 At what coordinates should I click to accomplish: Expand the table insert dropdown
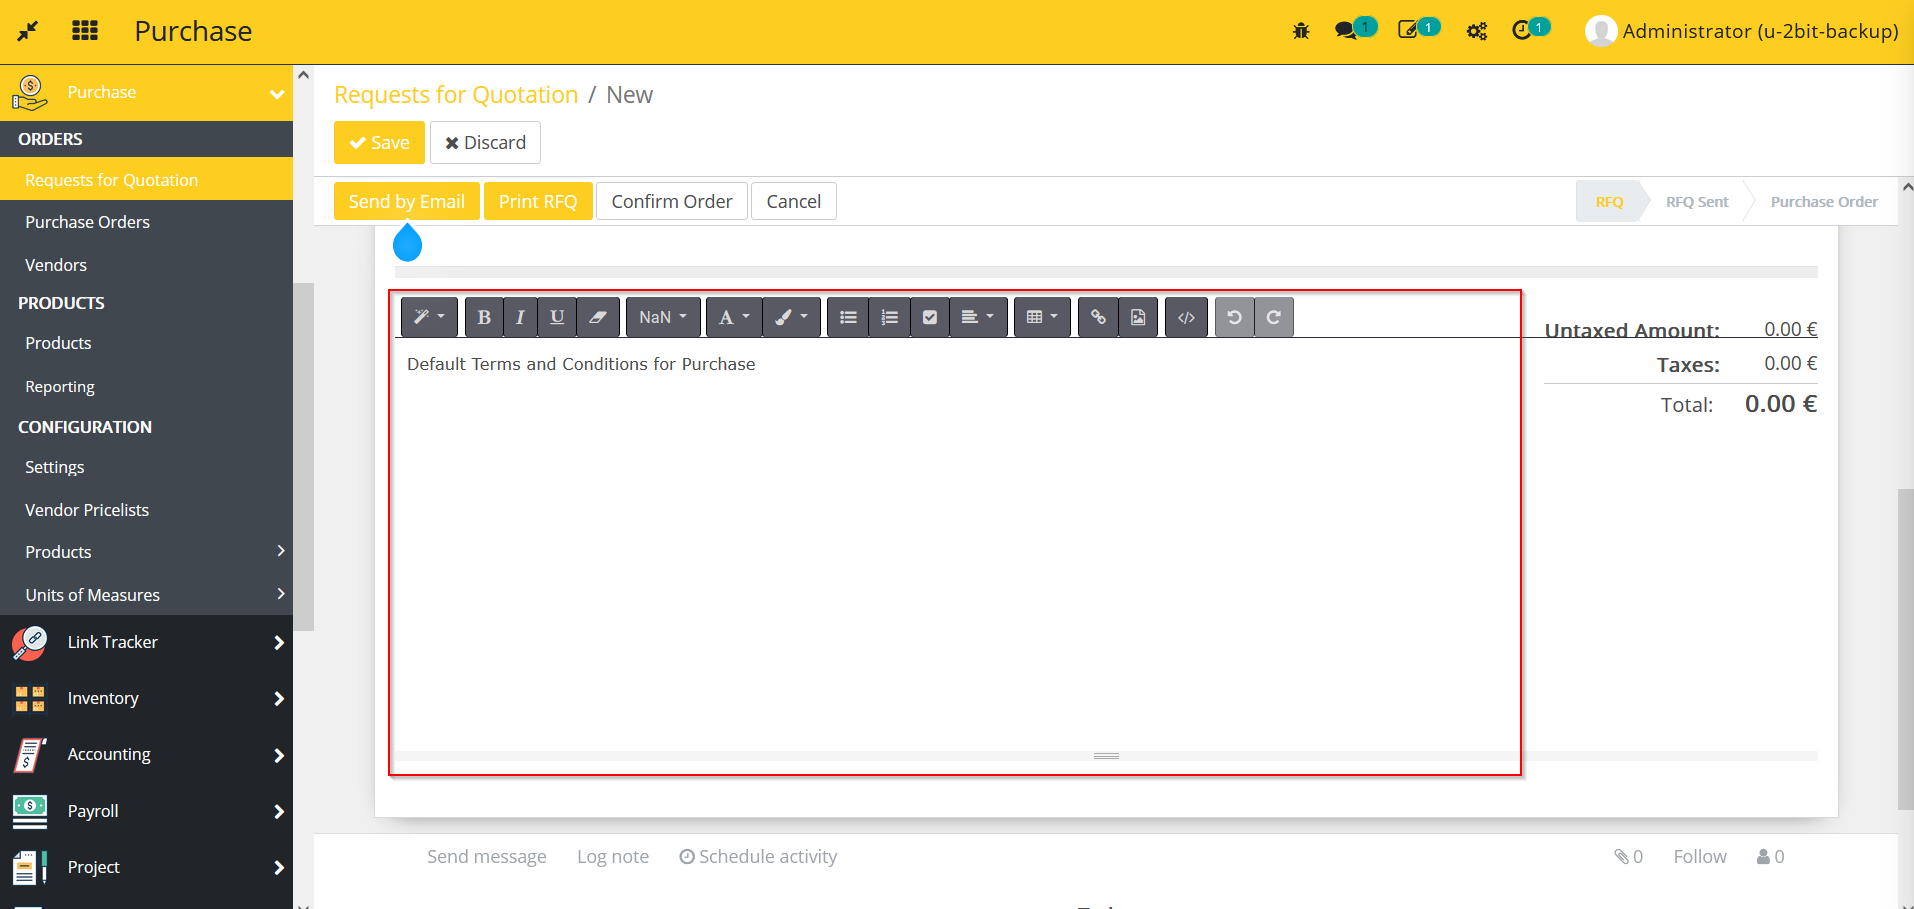pos(1042,317)
